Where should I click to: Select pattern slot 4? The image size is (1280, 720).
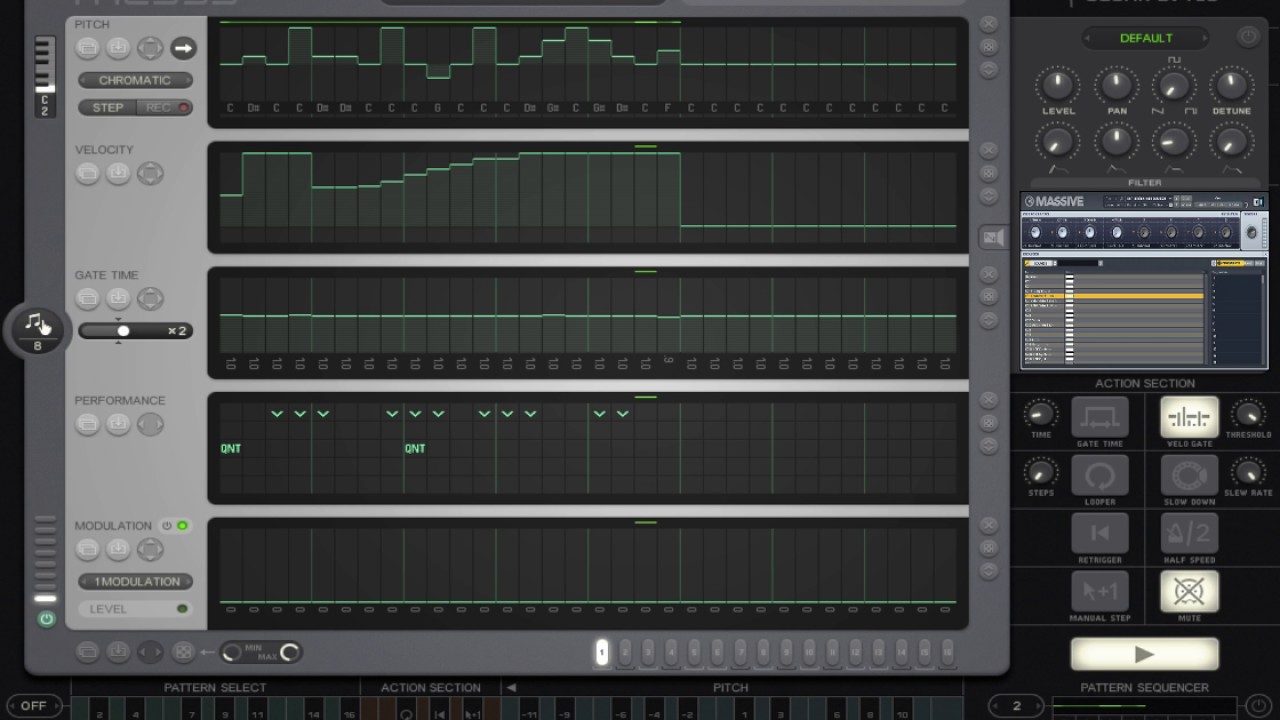click(671, 652)
